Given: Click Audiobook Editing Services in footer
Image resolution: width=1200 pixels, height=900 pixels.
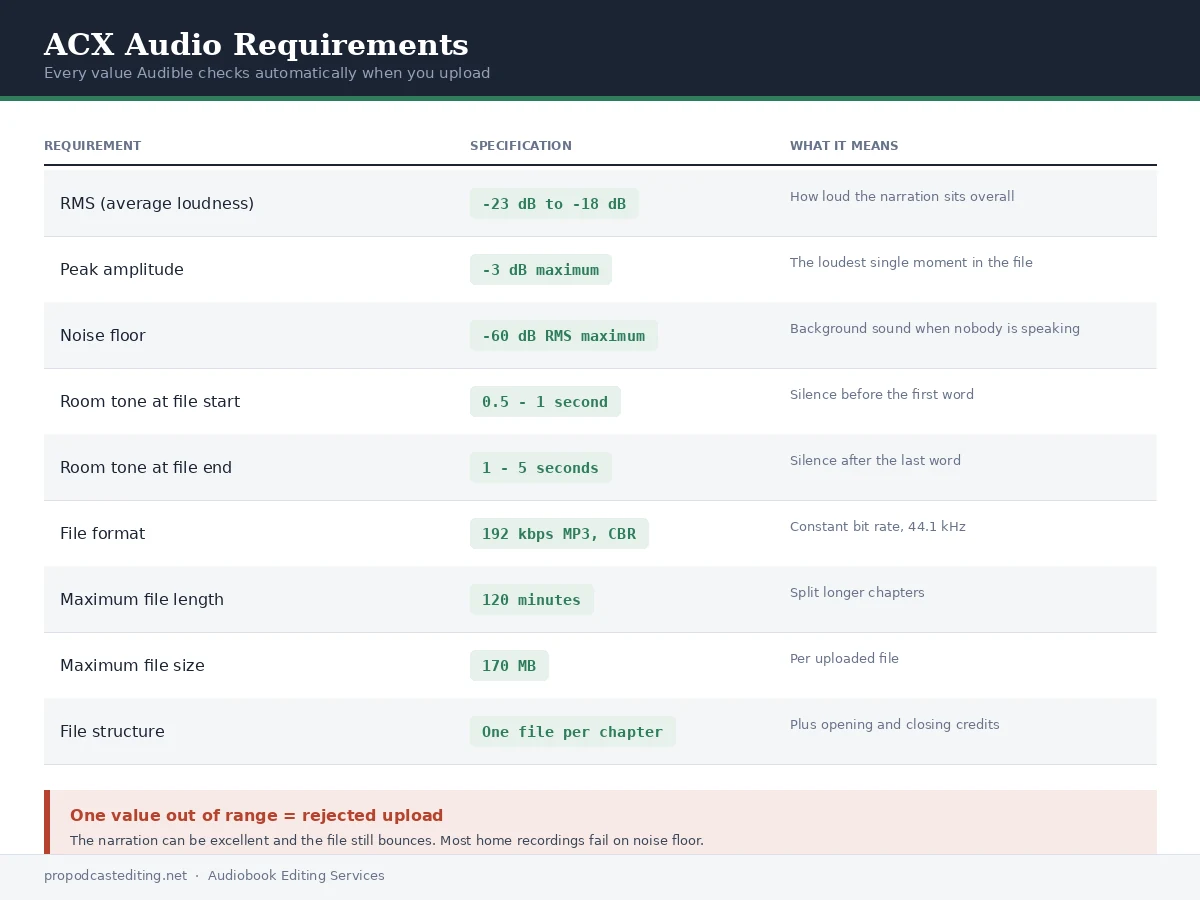Looking at the screenshot, I should coord(296,876).
